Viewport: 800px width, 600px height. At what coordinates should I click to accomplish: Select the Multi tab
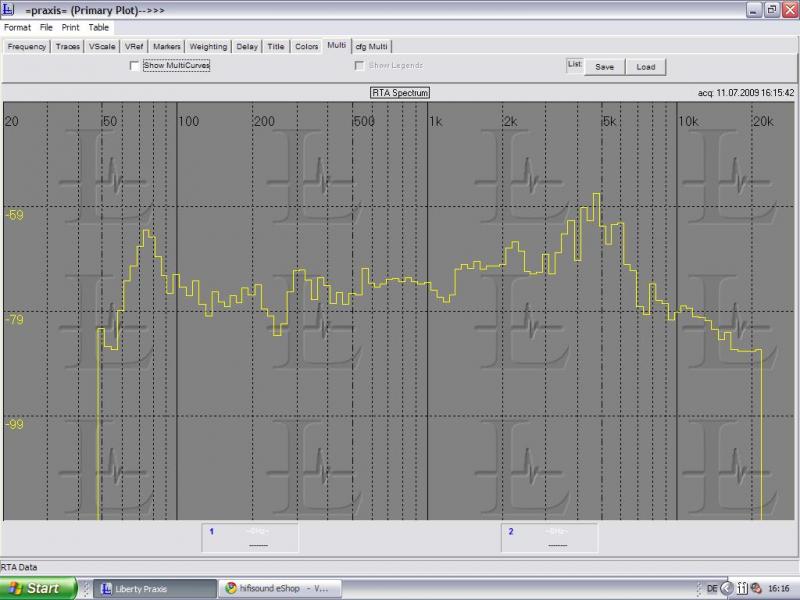coord(337,45)
